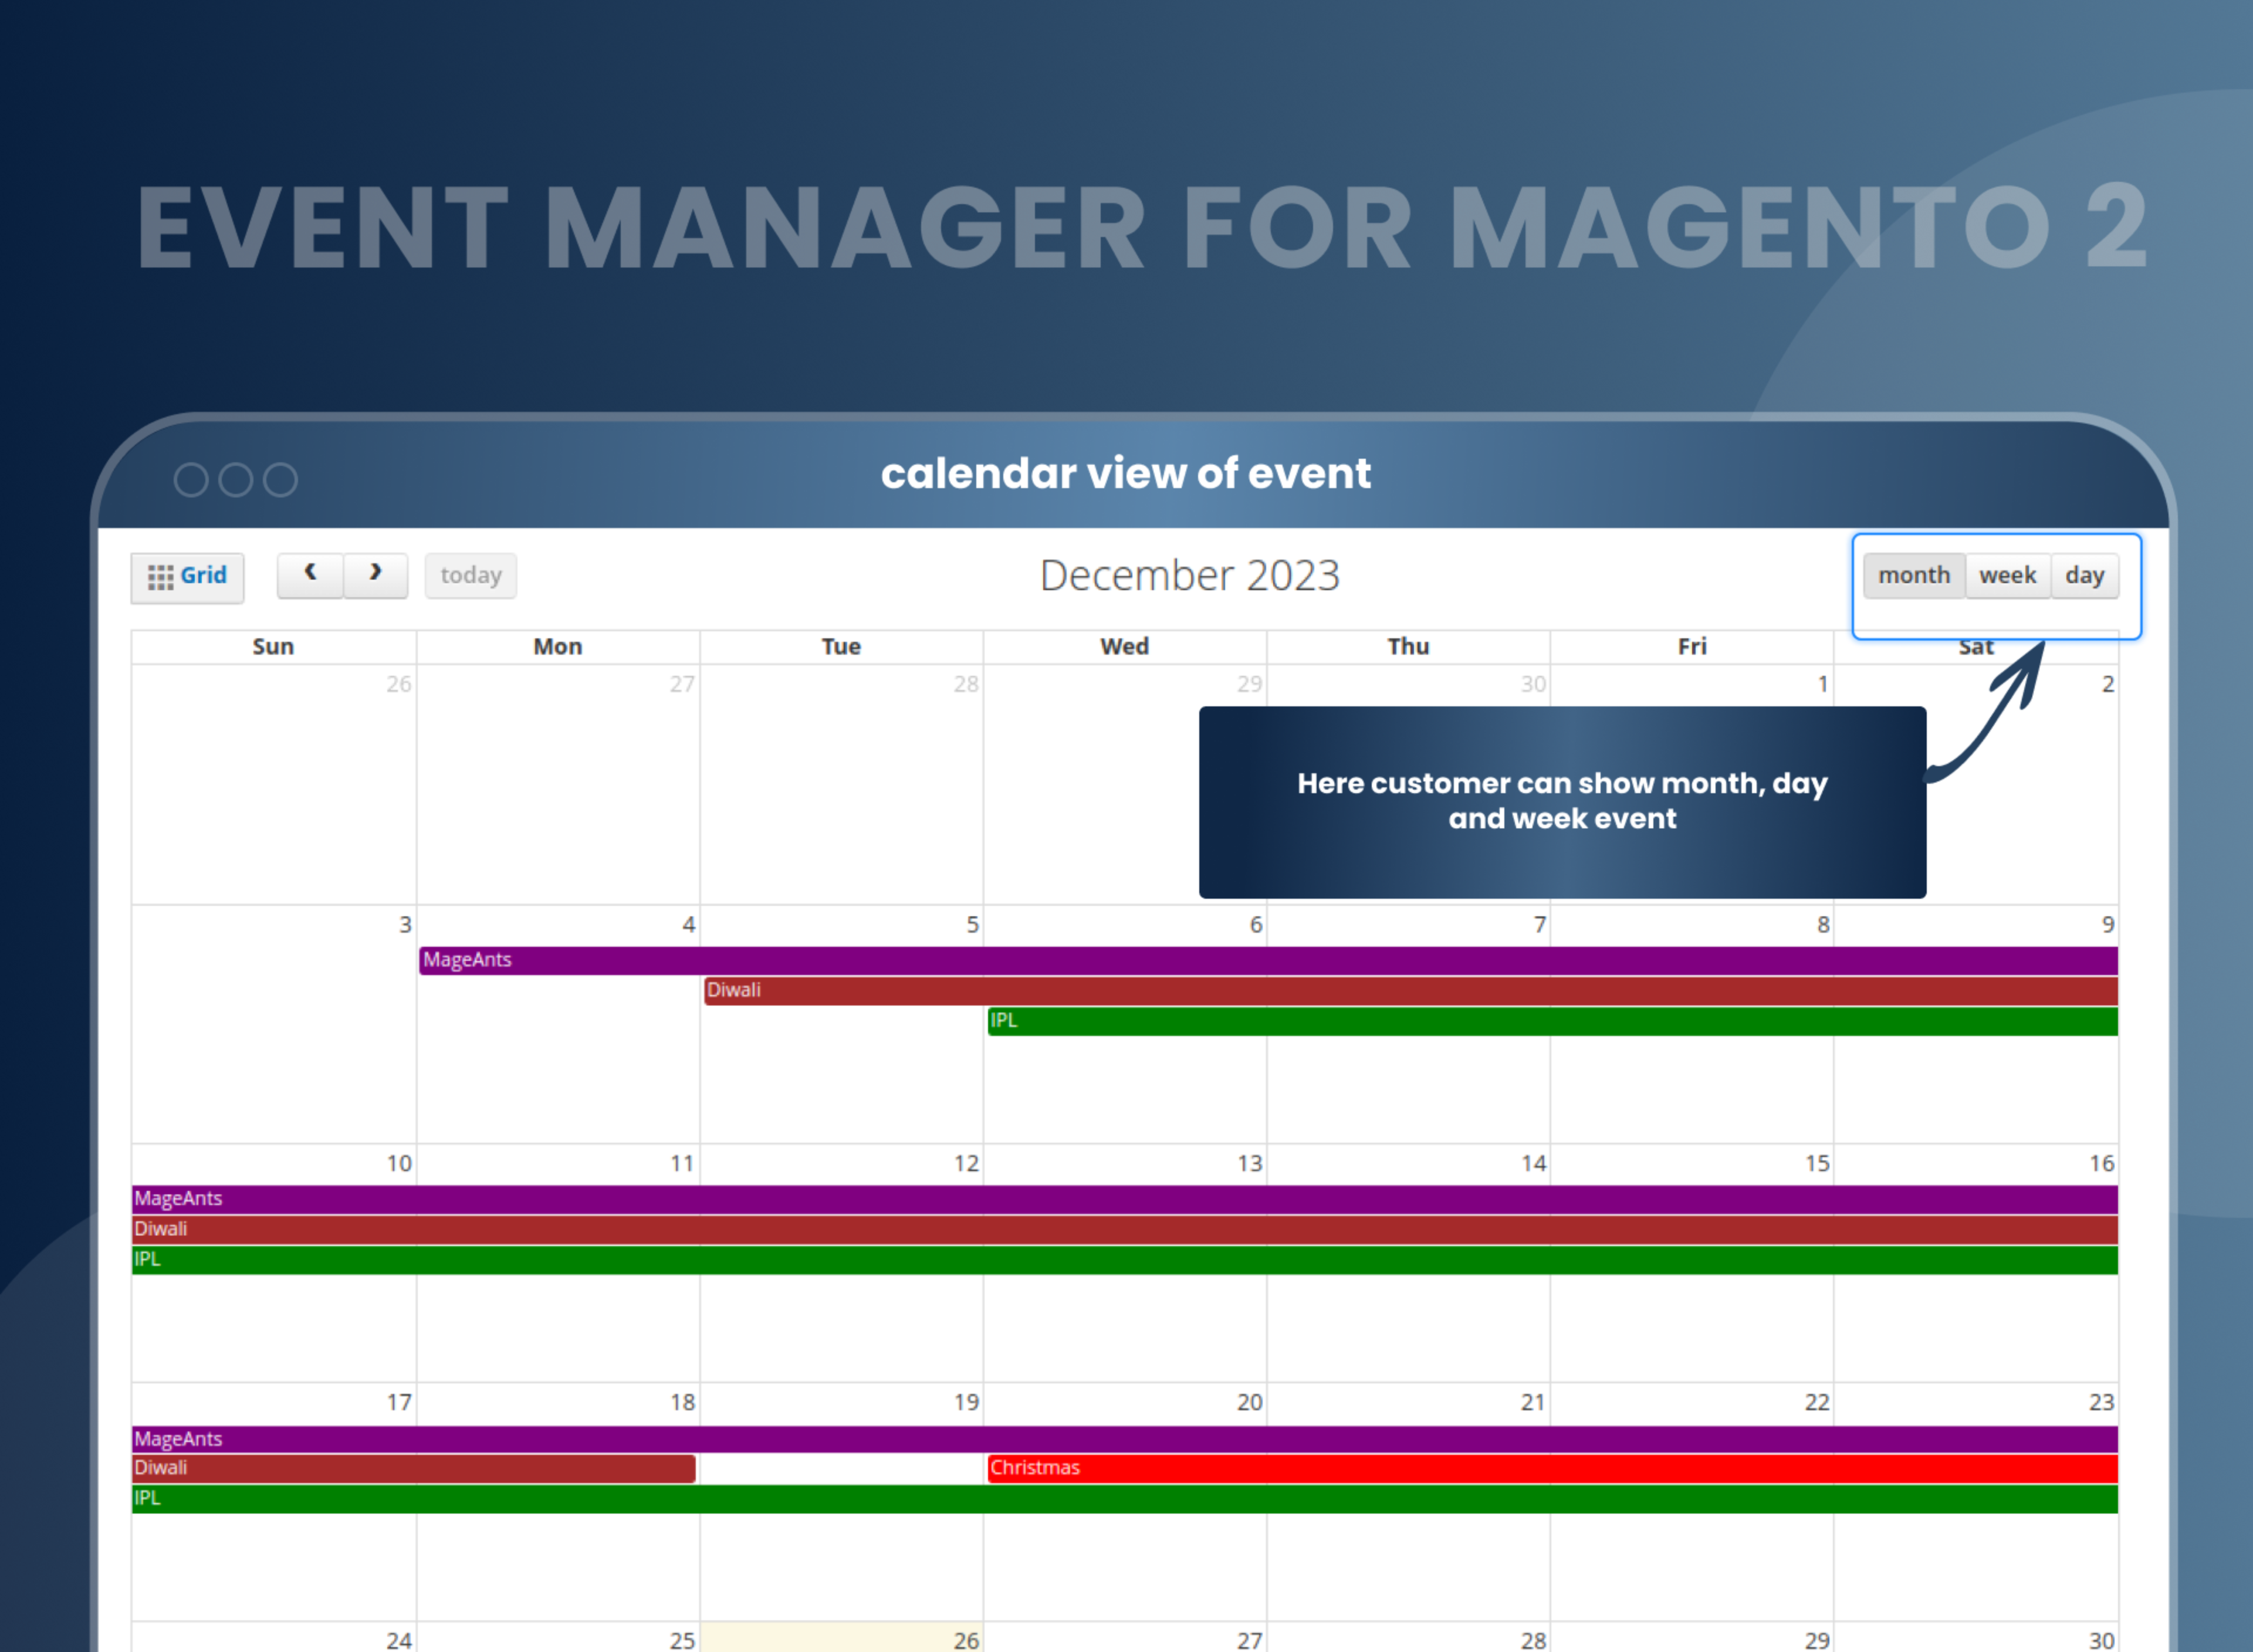Open Diwali event ending December 18

pos(413,1468)
